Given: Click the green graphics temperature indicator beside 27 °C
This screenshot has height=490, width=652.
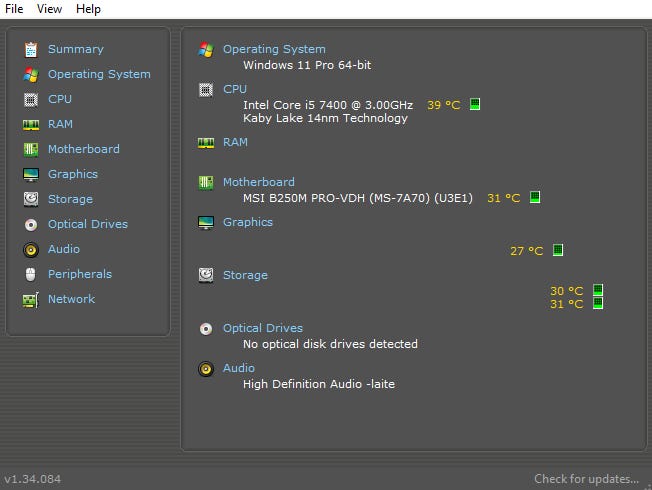Looking at the screenshot, I should 558,250.
